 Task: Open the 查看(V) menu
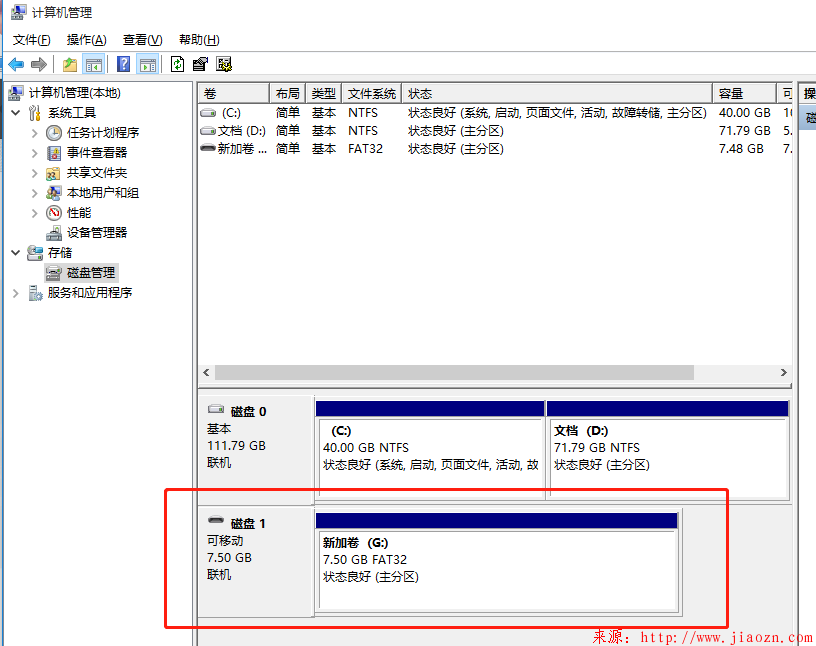(x=142, y=40)
